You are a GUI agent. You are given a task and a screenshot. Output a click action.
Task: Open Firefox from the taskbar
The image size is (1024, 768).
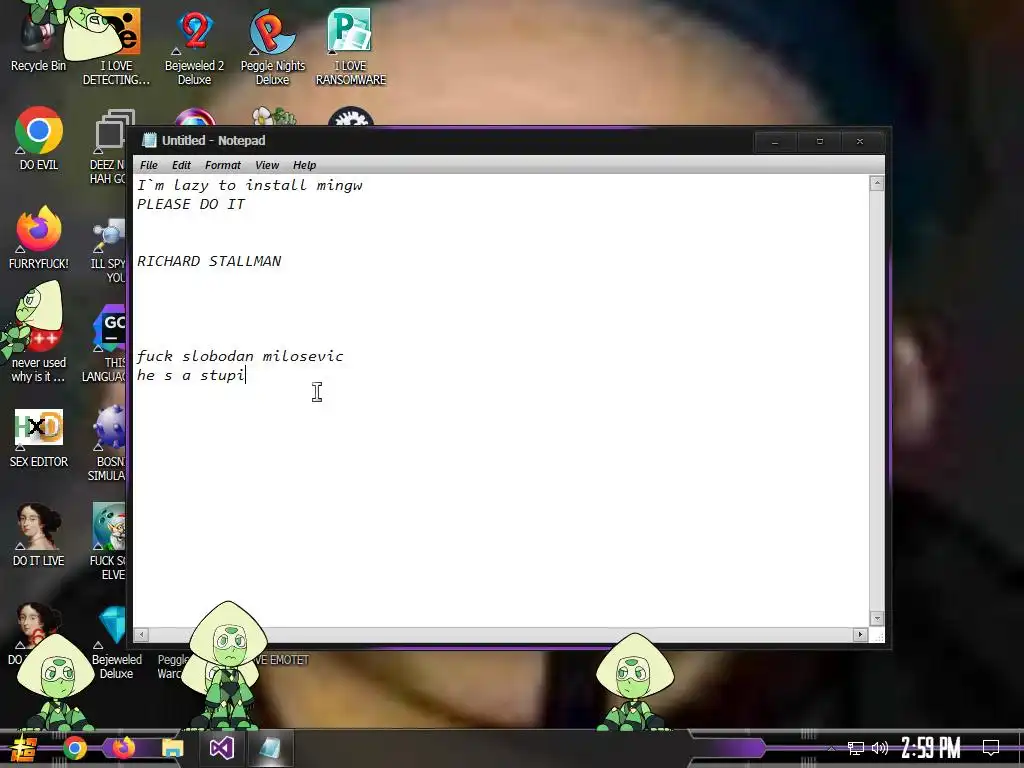pos(123,748)
